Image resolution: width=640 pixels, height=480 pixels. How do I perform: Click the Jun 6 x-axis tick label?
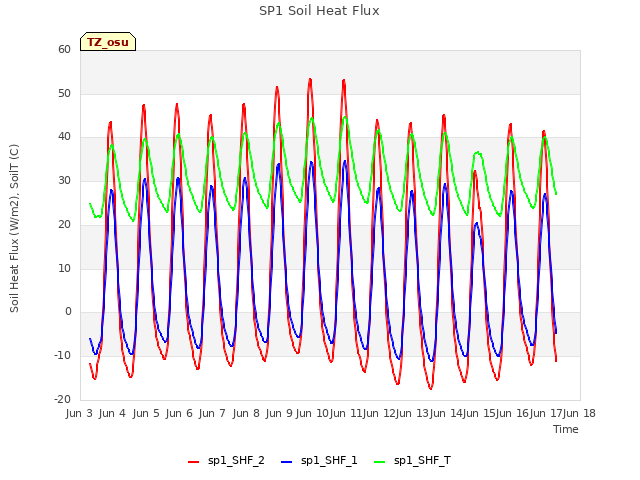(179, 413)
